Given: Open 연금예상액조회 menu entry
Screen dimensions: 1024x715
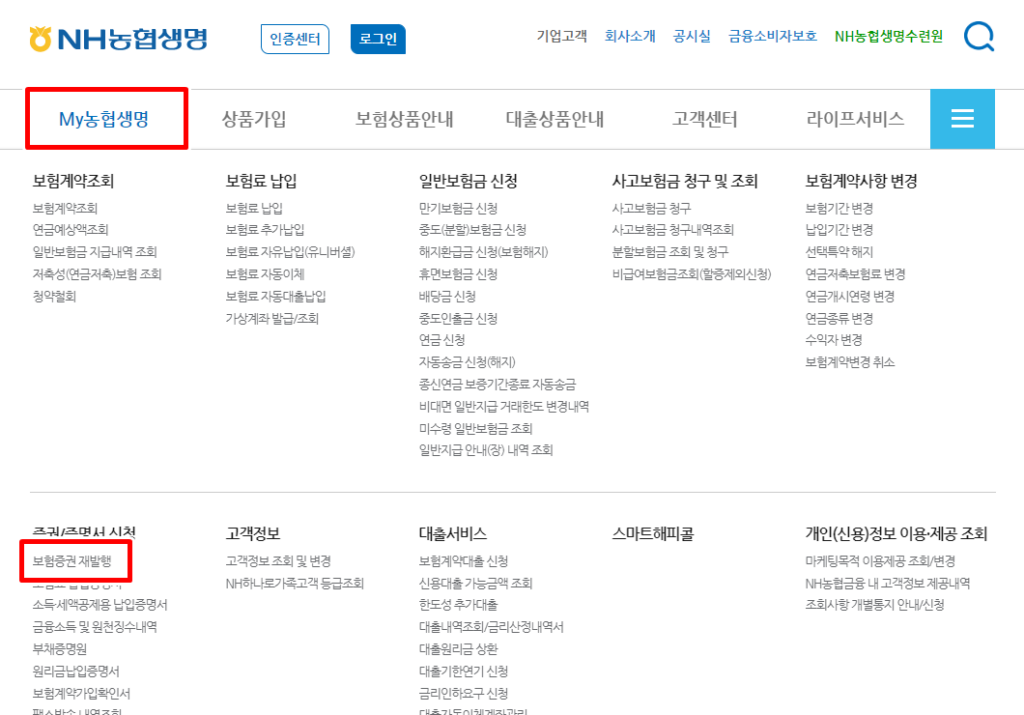Looking at the screenshot, I should click(71, 230).
